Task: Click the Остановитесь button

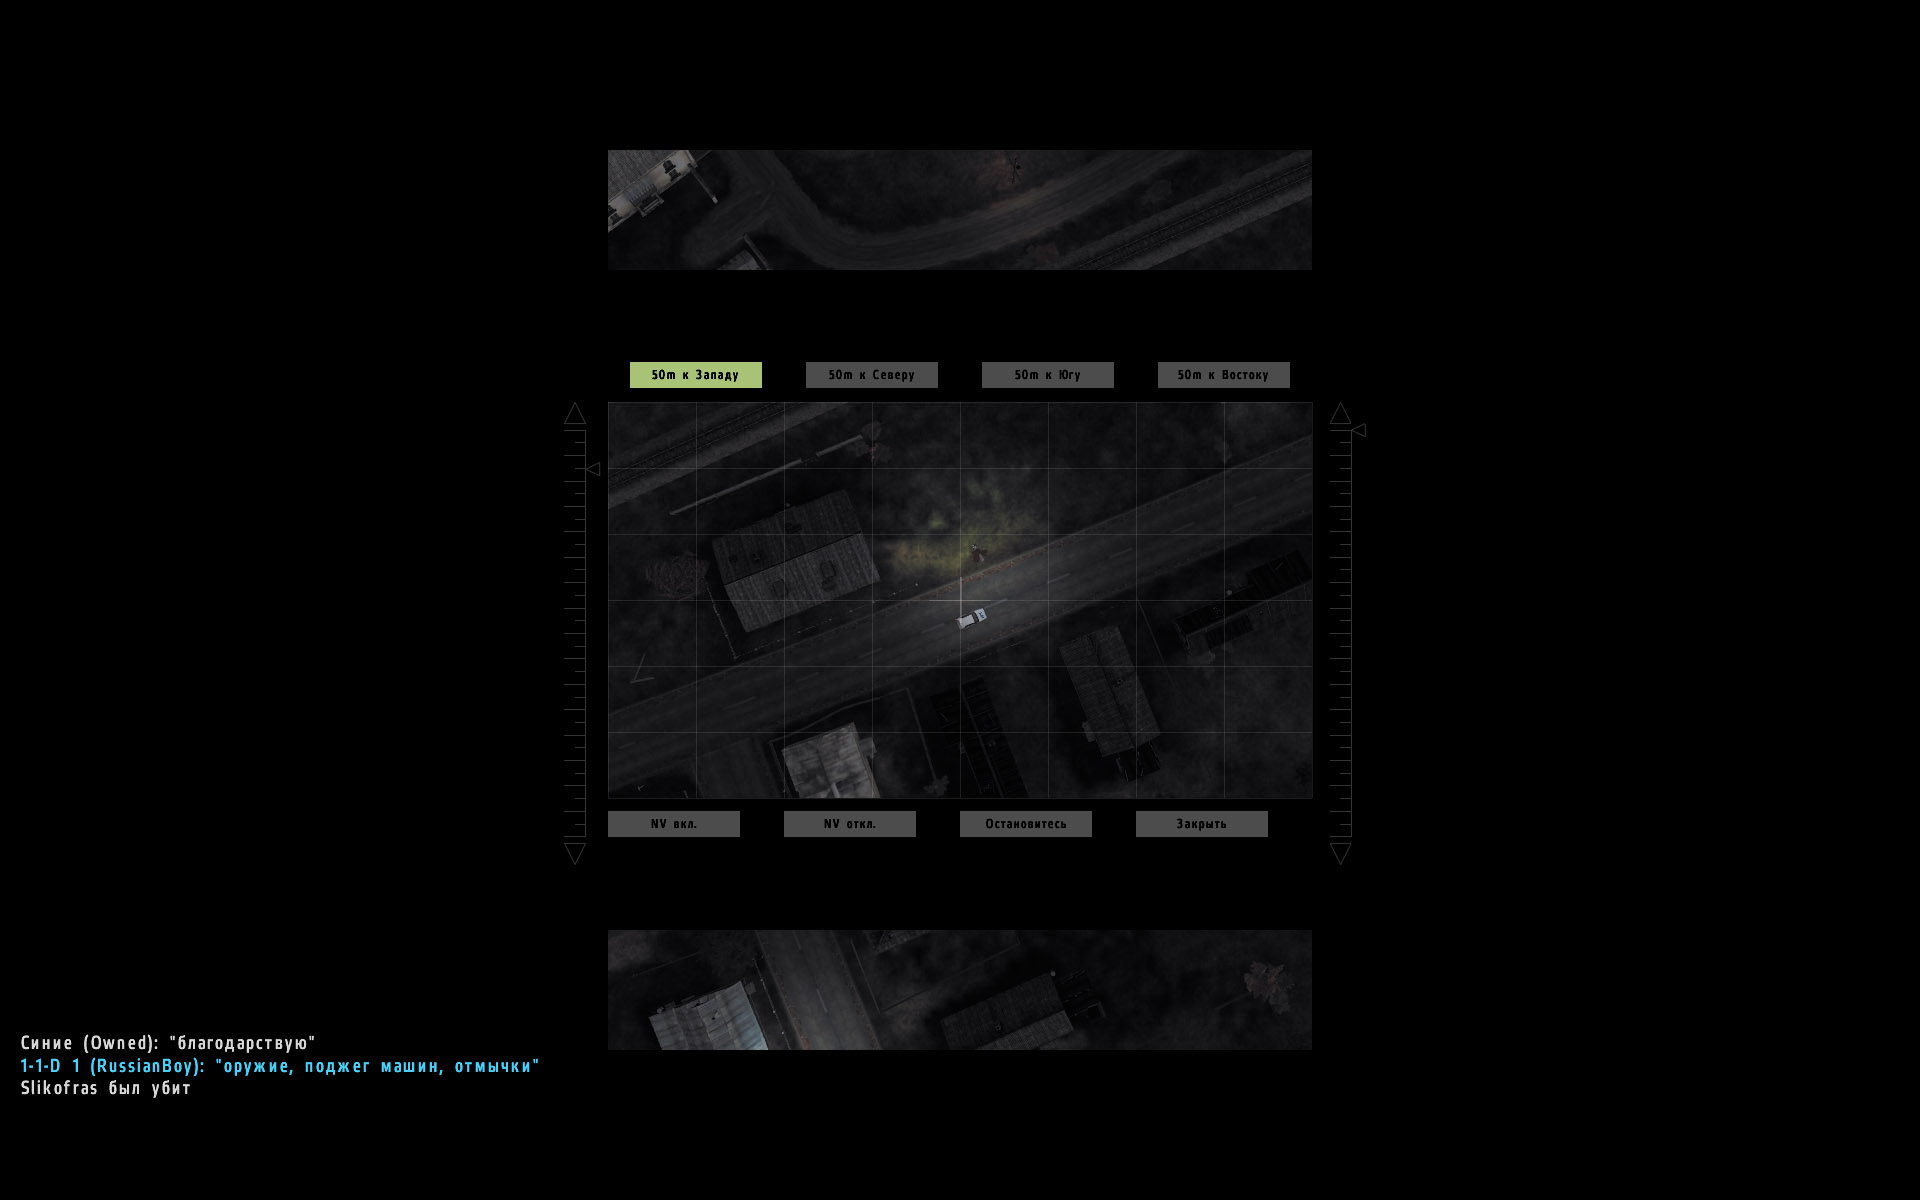Action: (1025, 824)
